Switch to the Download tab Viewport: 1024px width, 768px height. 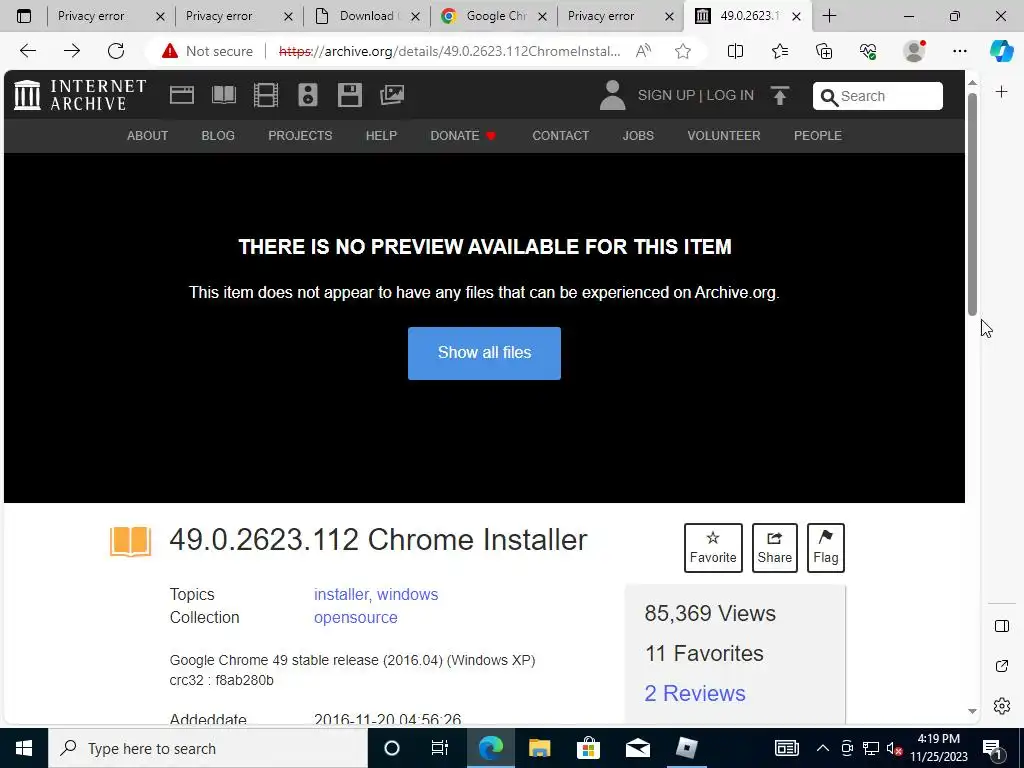pyautogui.click(x=366, y=16)
